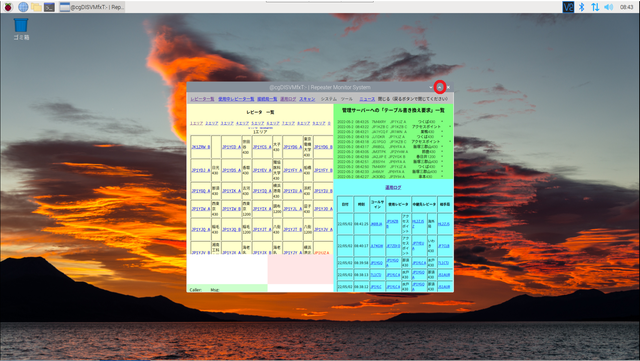Jump to 4エリア in the area links
Viewport: 640px width, 361px height.
click(x=242, y=123)
